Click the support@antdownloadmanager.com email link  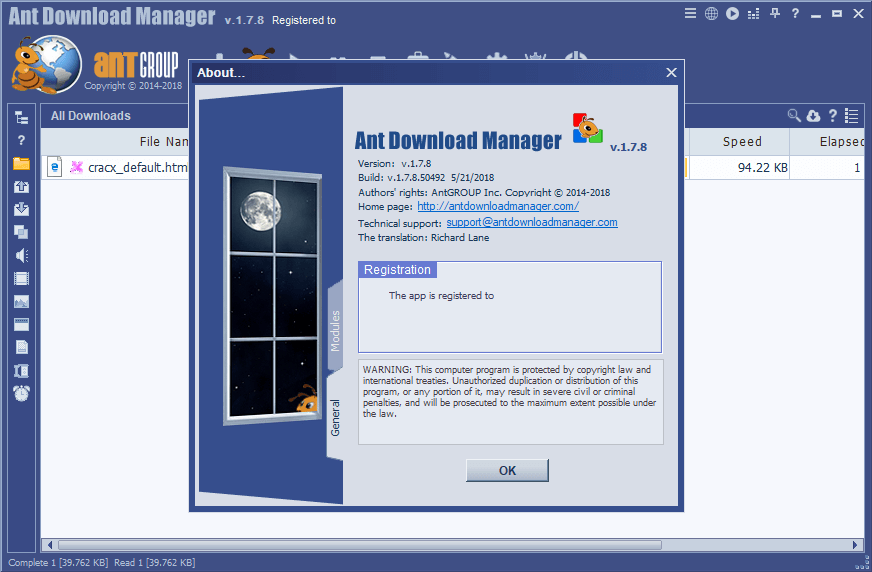(x=532, y=222)
